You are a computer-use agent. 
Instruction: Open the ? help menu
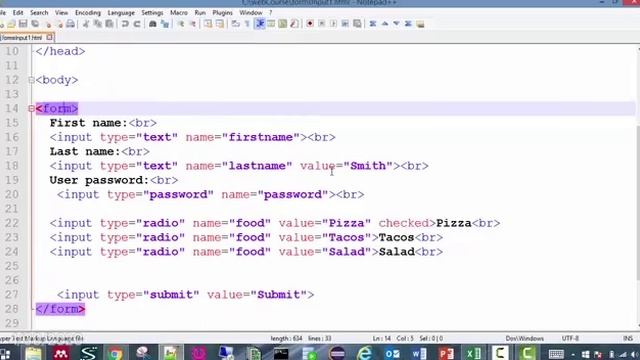[270, 13]
